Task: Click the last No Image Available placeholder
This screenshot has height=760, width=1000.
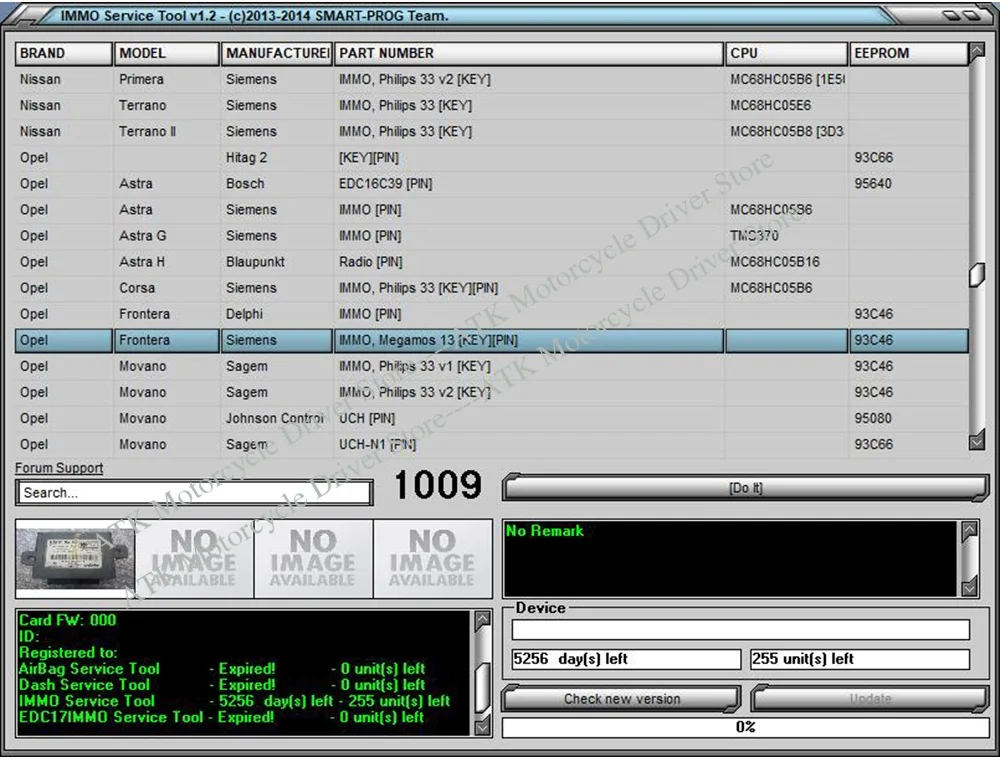Action: point(432,559)
